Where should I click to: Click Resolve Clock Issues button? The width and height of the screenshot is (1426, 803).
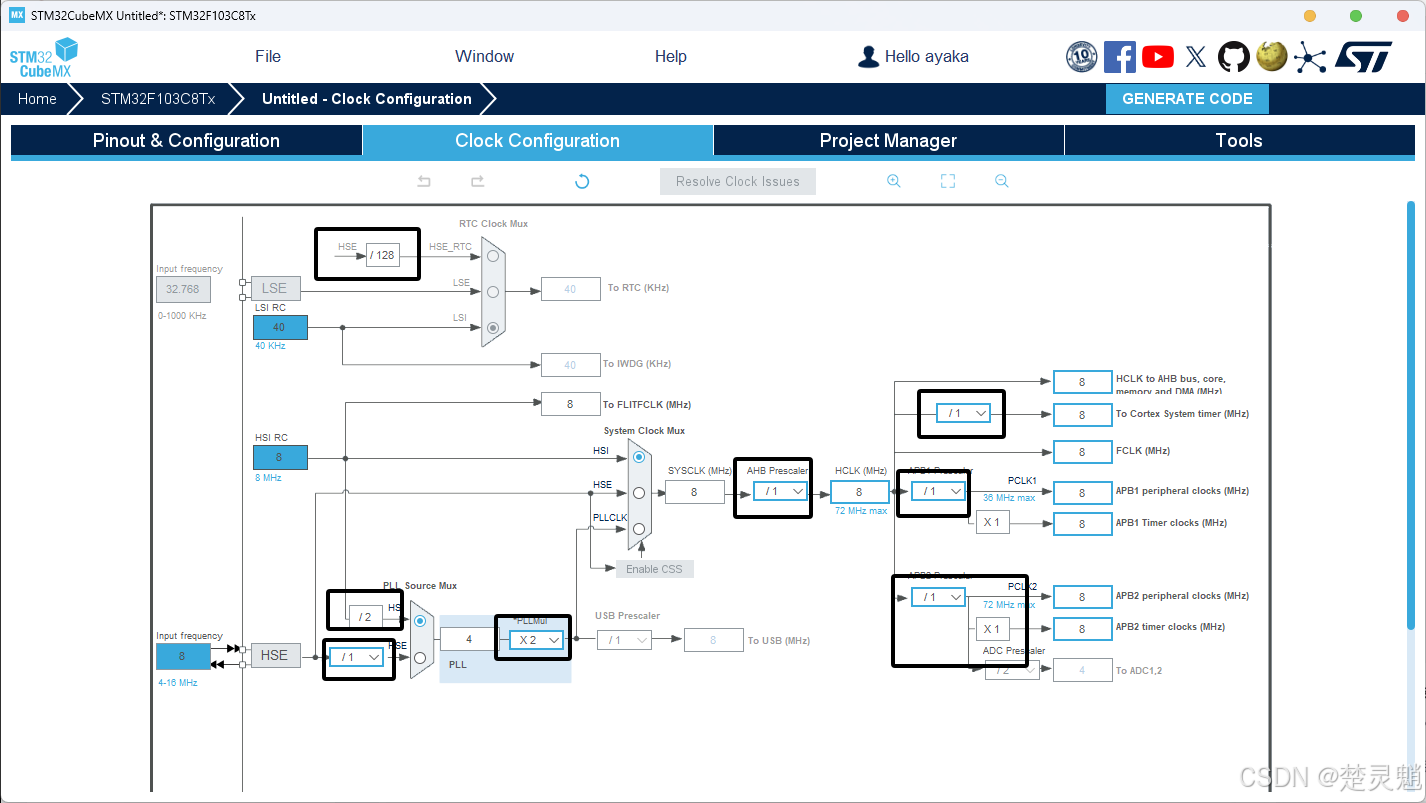coord(738,181)
